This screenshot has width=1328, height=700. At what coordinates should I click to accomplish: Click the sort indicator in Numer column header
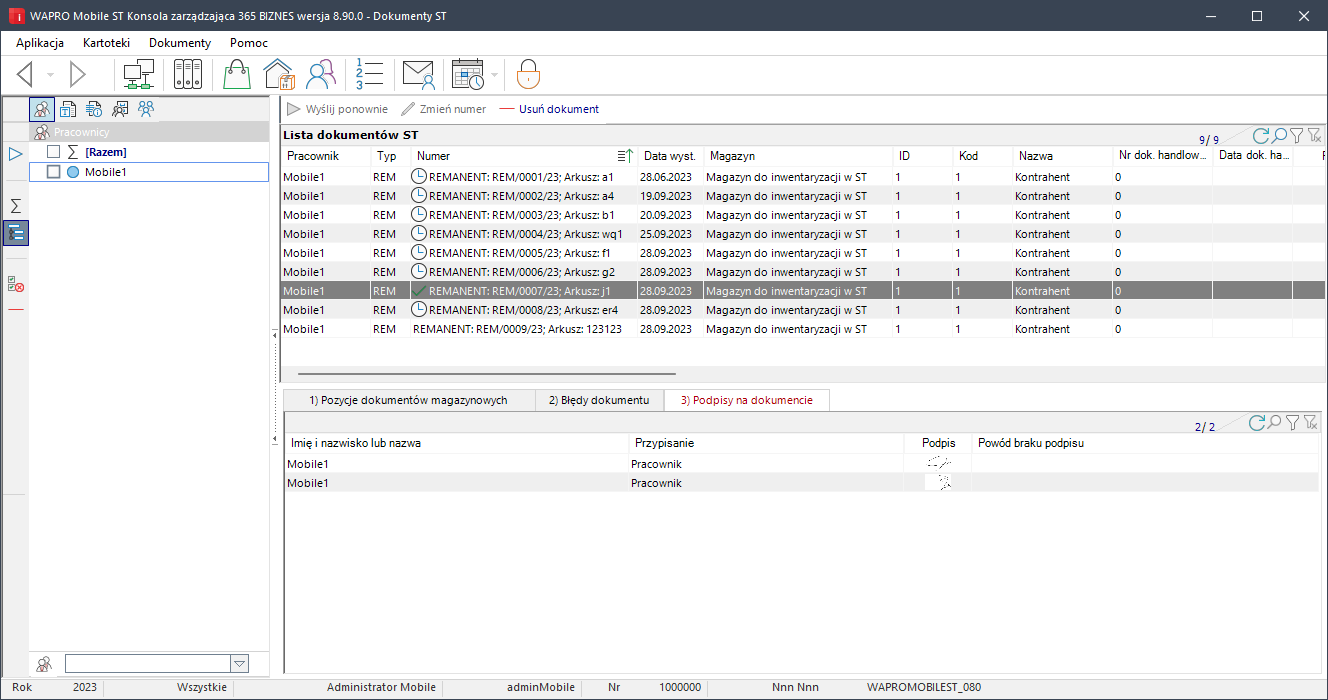click(625, 156)
